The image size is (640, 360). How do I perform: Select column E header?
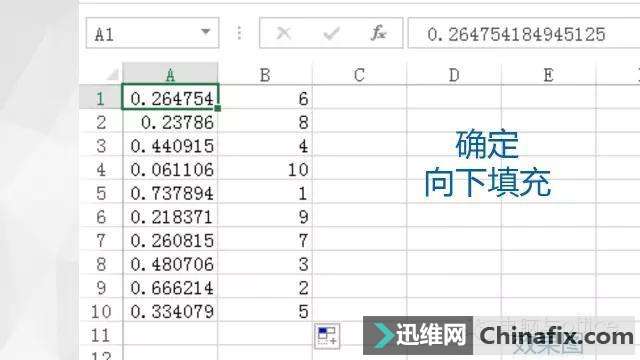(x=549, y=74)
